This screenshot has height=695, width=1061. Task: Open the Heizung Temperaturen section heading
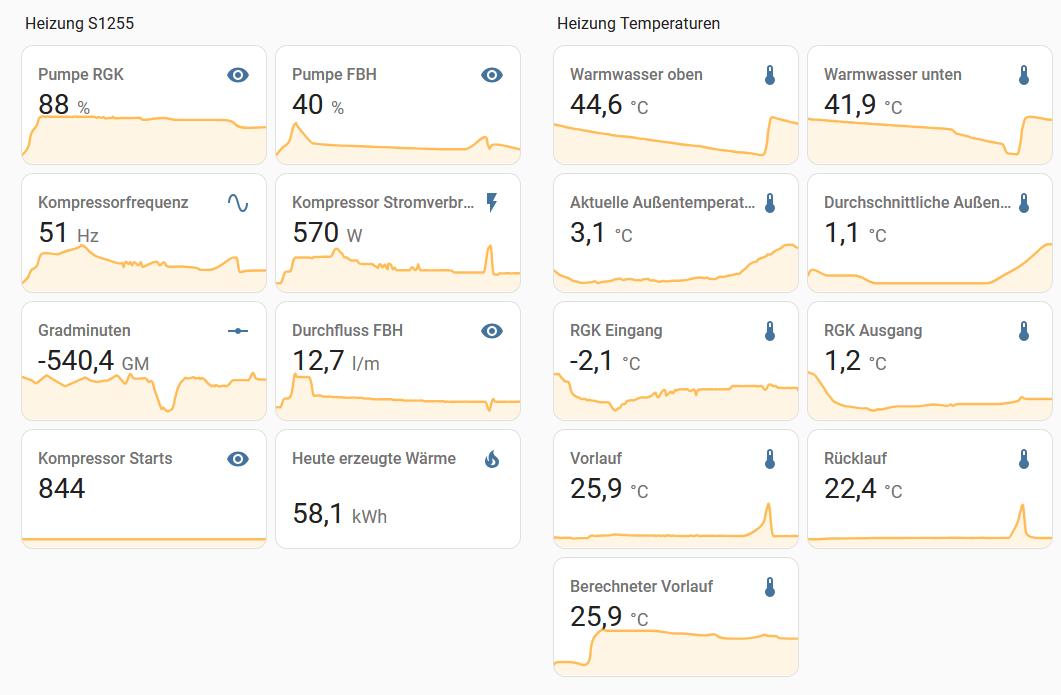tap(638, 23)
